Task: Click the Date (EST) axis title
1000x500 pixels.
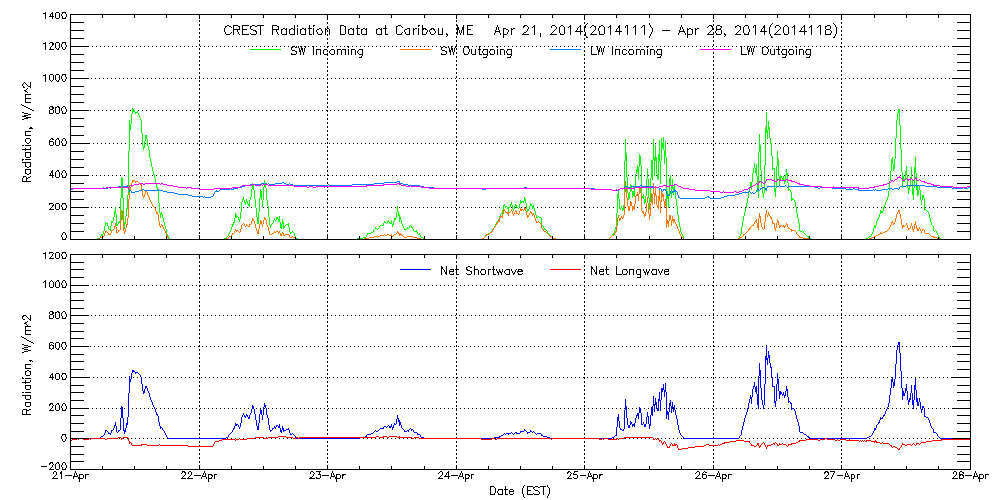Action: pyautogui.click(x=521, y=491)
